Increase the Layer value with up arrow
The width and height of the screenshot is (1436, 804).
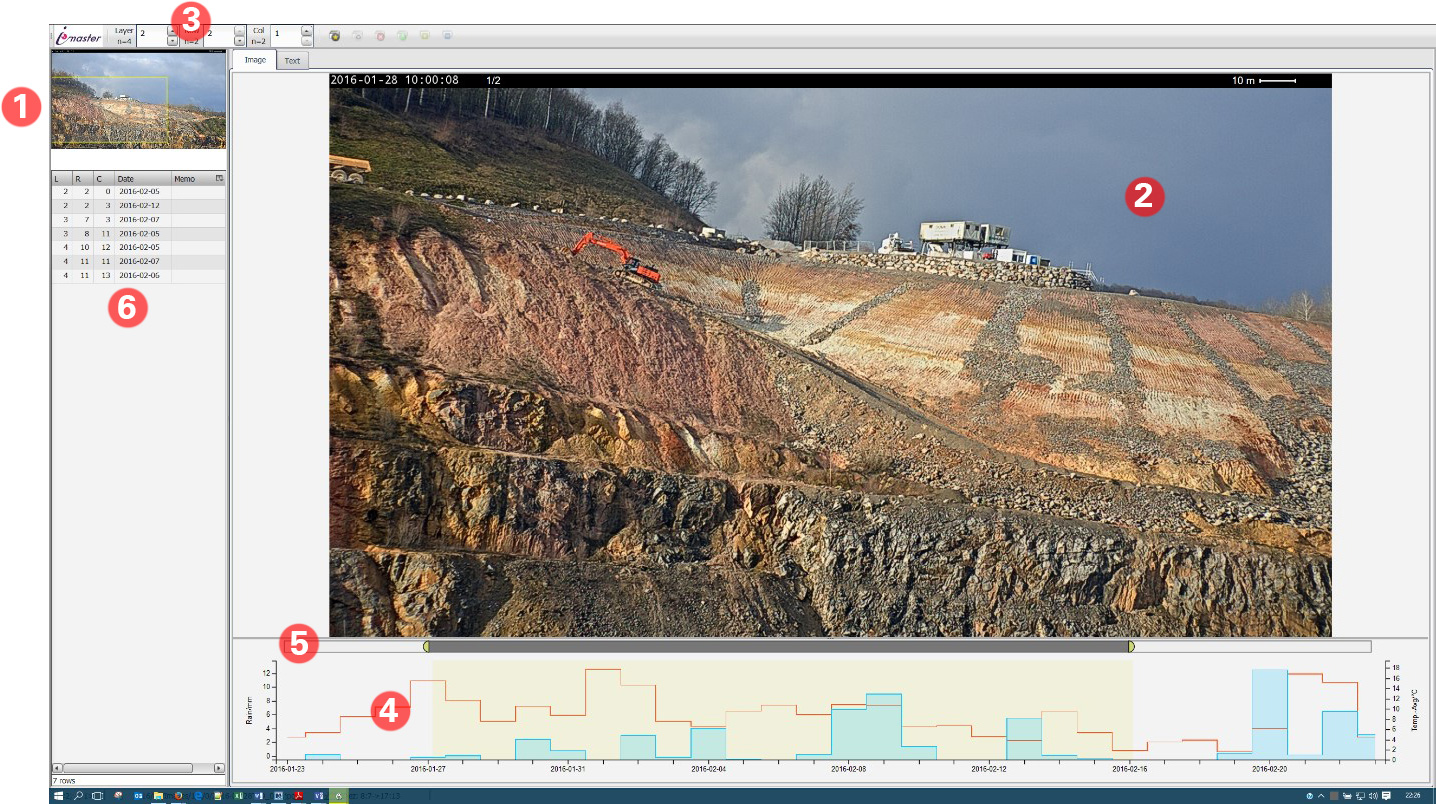[x=172, y=30]
